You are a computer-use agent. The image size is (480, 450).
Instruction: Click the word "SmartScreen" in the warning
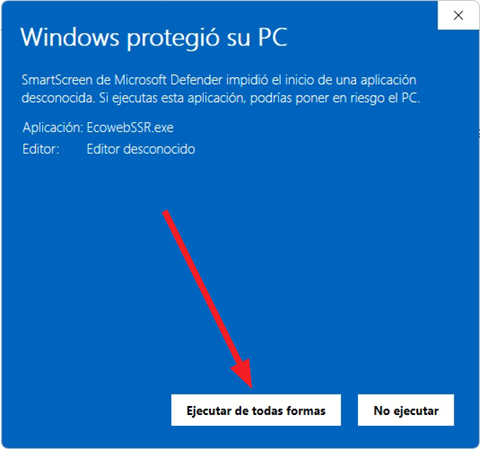click(x=57, y=80)
